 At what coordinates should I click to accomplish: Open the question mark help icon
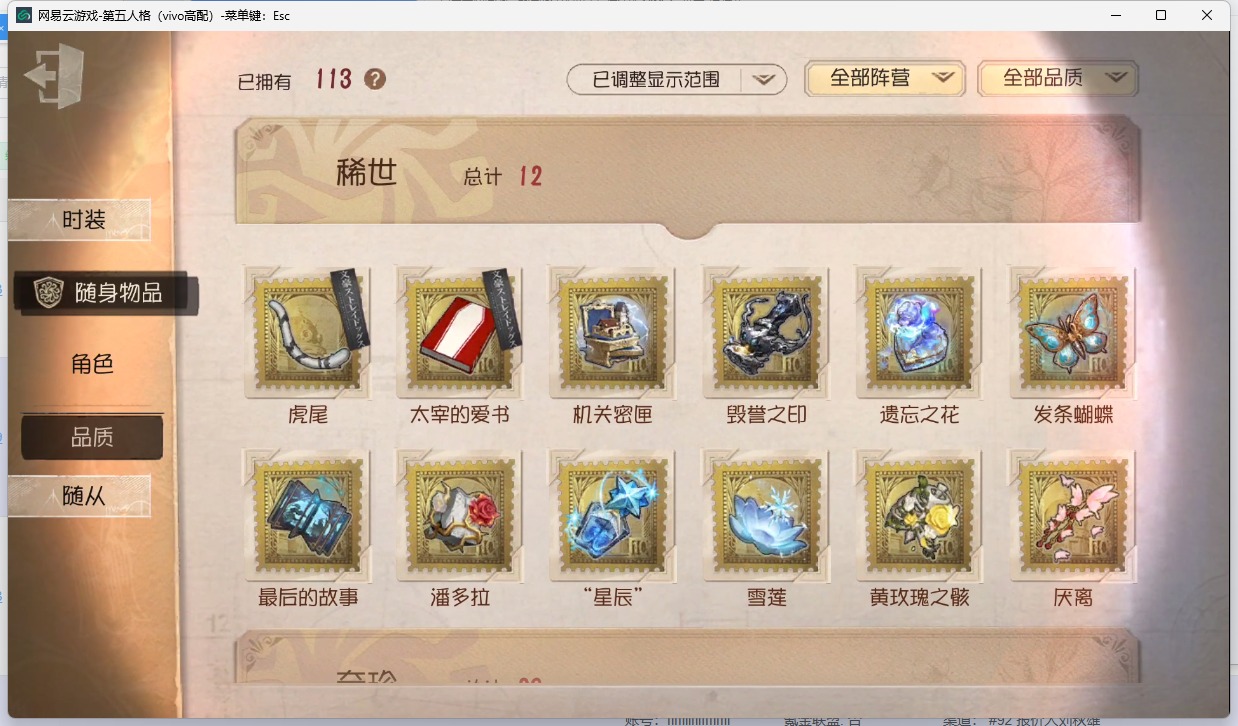375,79
